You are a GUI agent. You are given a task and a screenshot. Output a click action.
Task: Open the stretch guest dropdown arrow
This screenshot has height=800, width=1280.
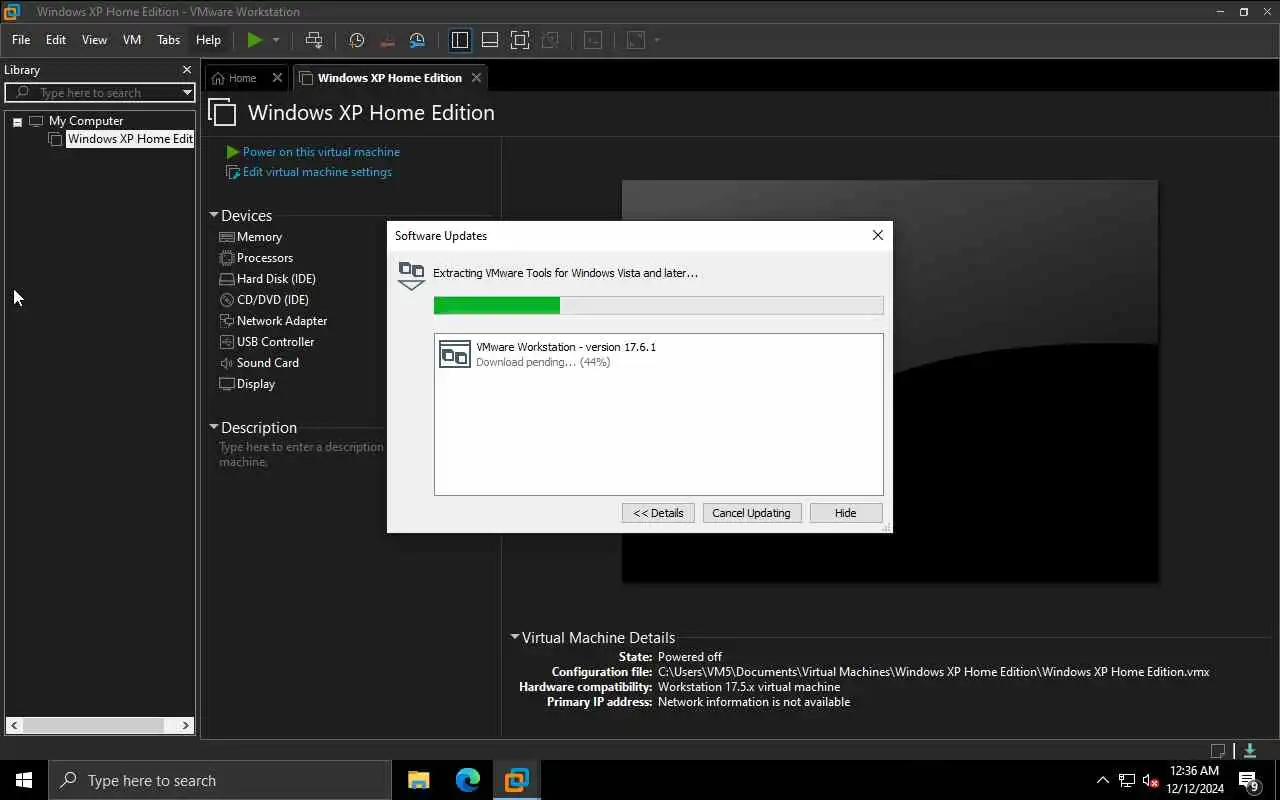pyautogui.click(x=657, y=40)
